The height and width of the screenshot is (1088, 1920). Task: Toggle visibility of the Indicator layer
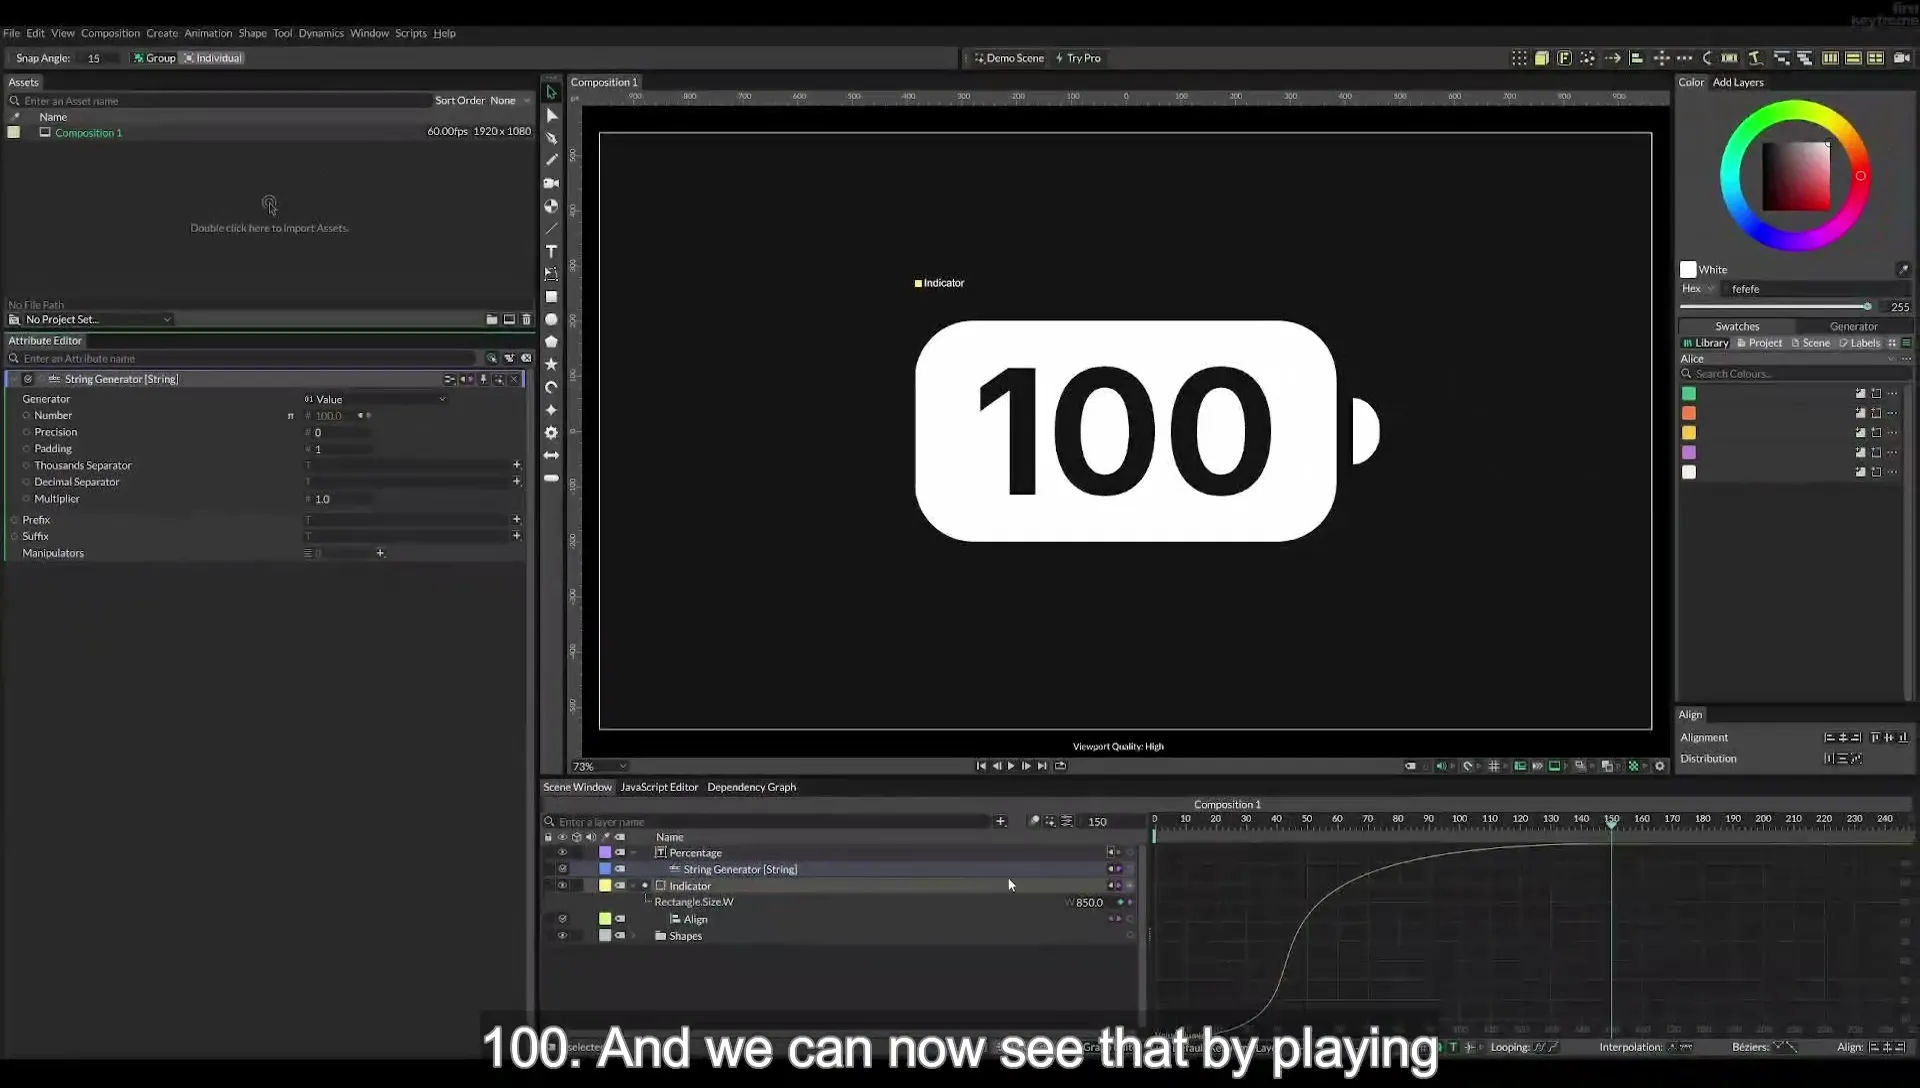[x=562, y=886]
